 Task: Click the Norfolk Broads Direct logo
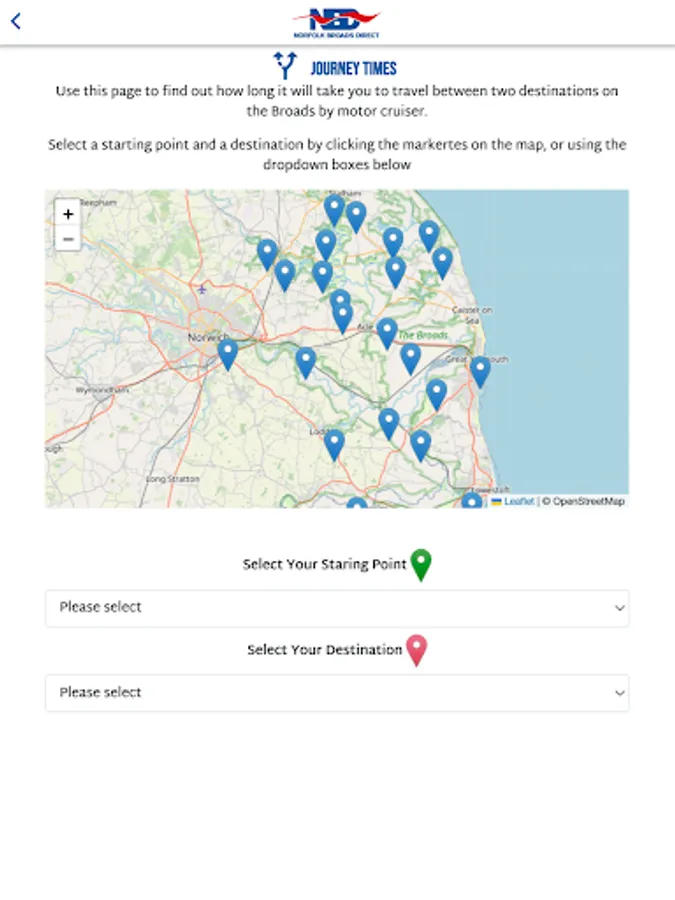point(337,21)
